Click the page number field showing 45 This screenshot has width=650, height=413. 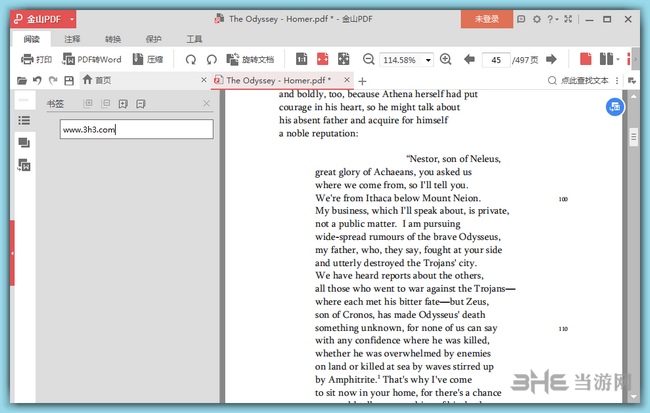click(496, 60)
